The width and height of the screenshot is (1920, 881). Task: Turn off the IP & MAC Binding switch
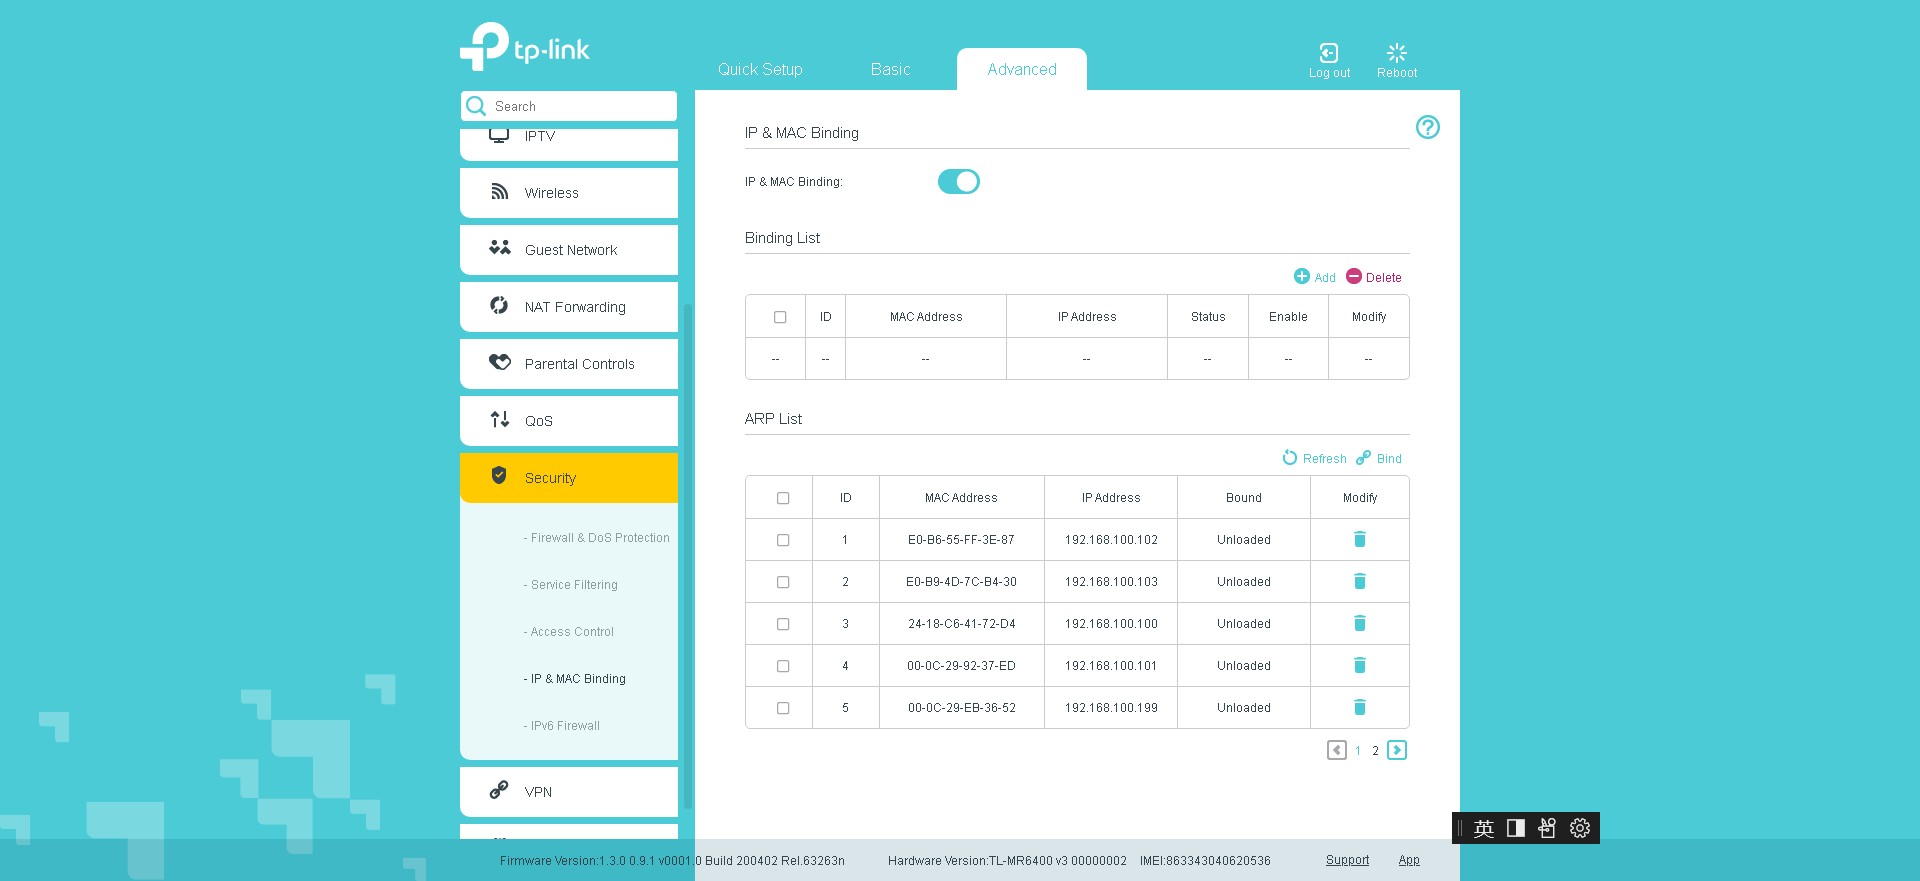tap(959, 181)
